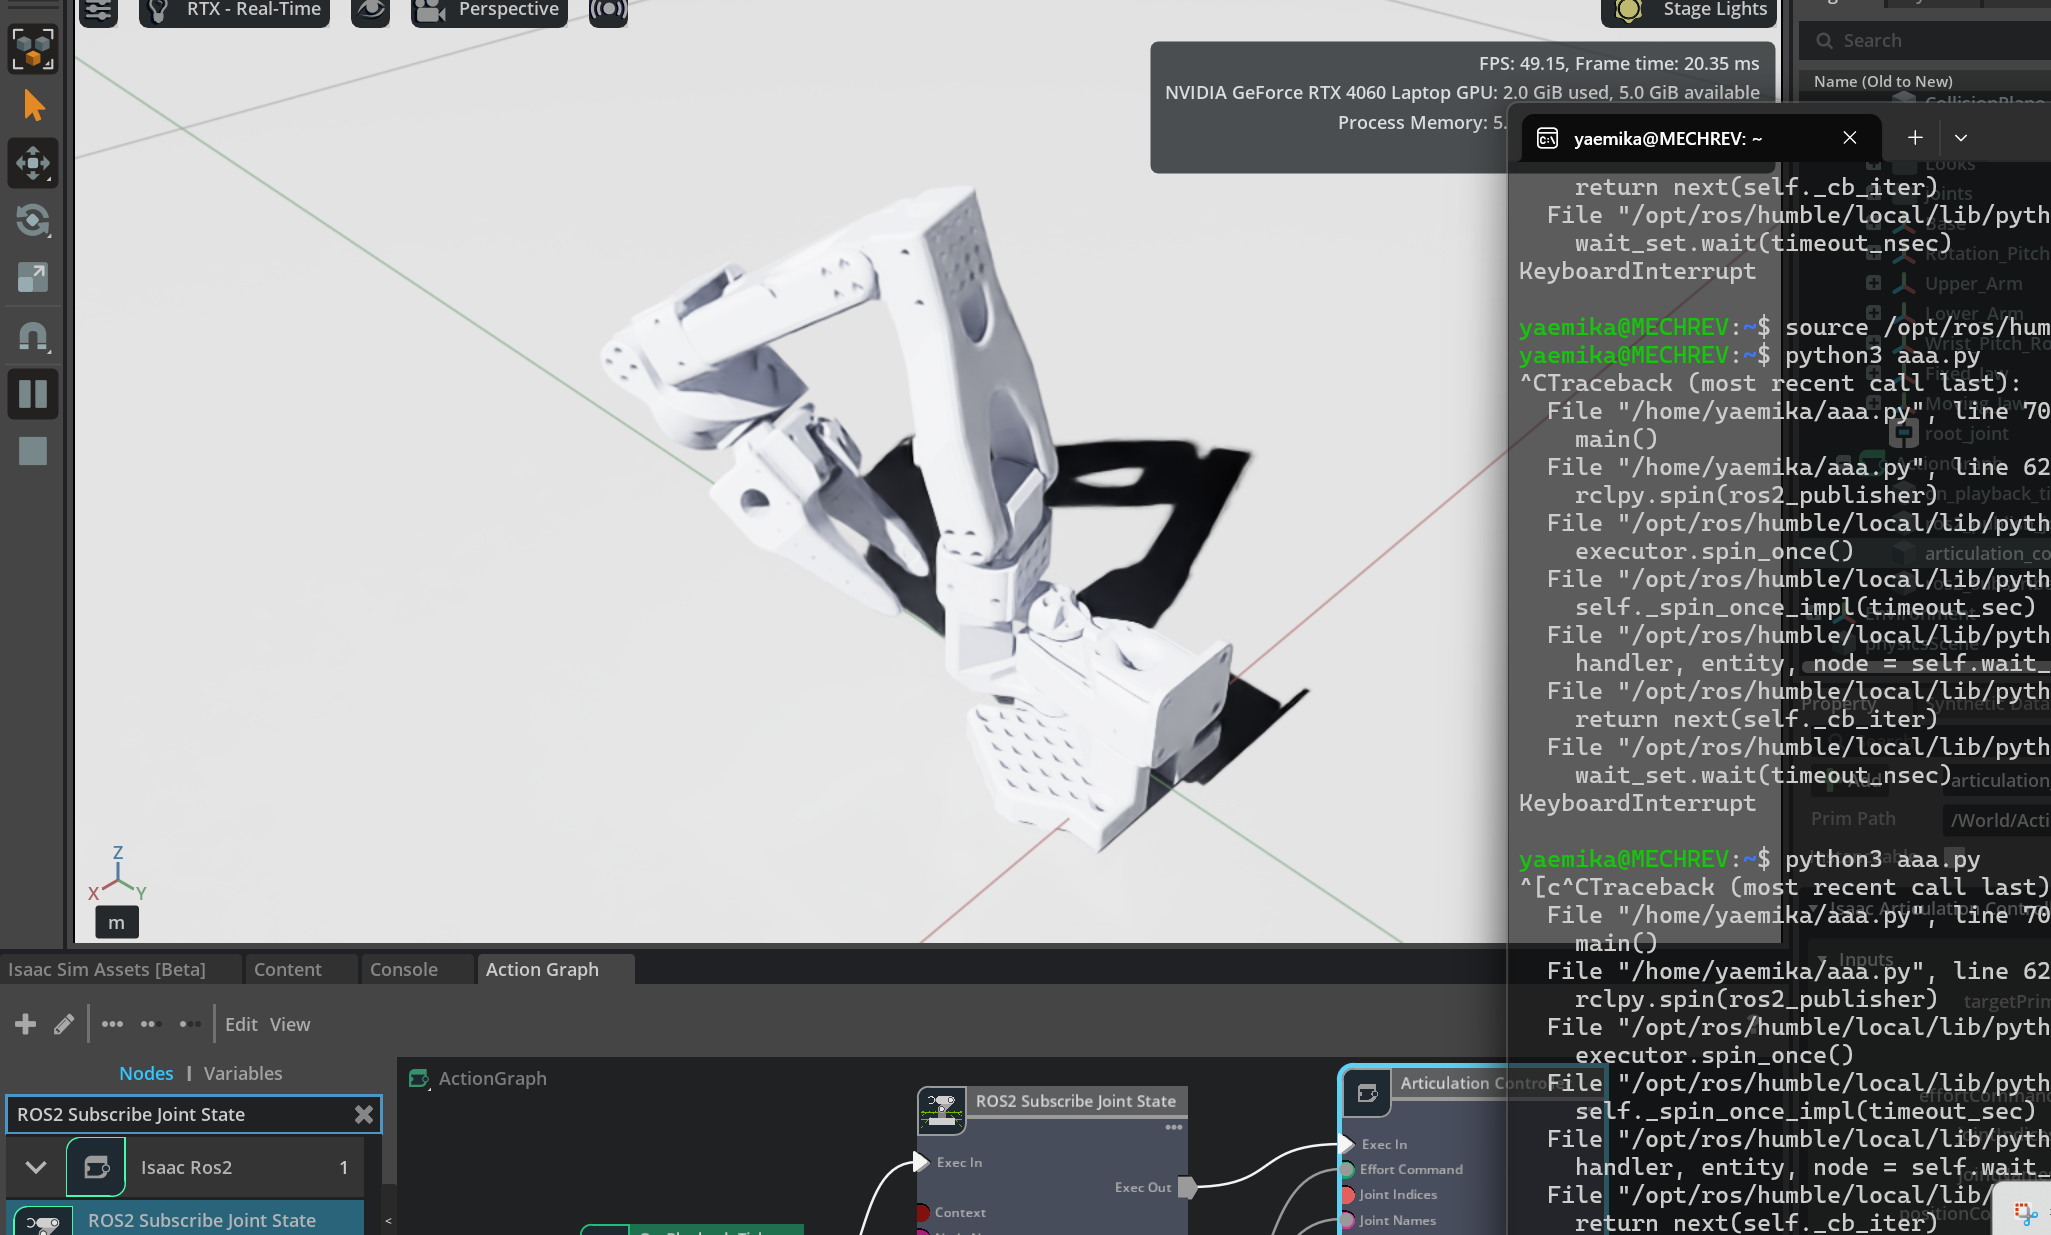Choose the Move gizmo tool
The image size is (2051, 1235).
33,163
